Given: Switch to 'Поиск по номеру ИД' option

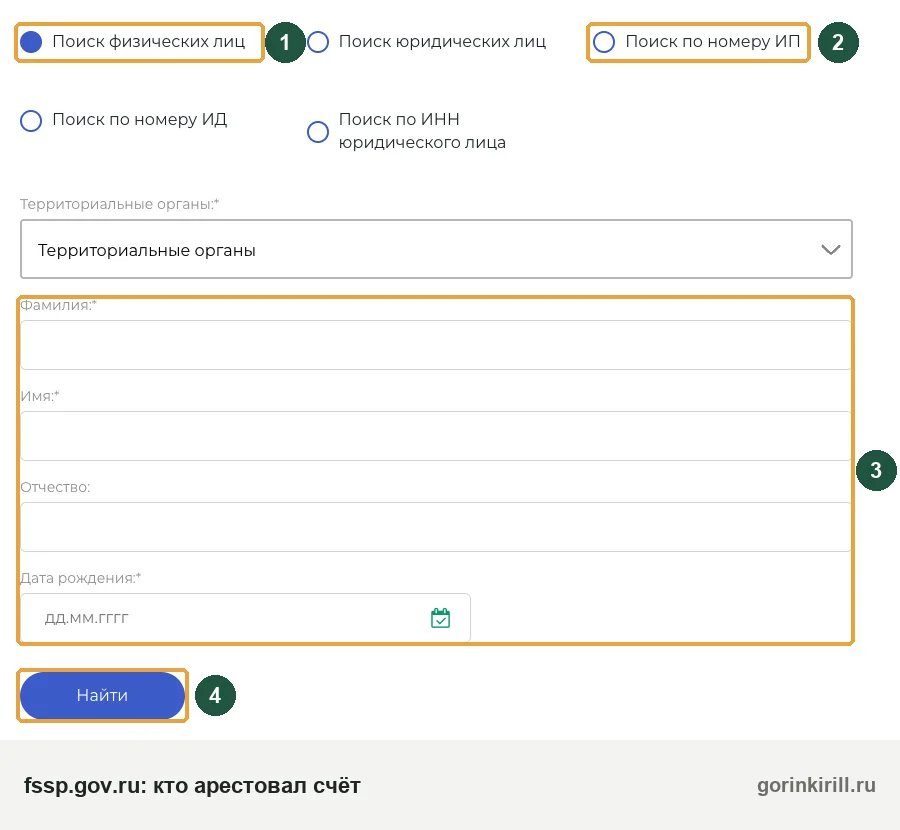Looking at the screenshot, I should (x=31, y=121).
